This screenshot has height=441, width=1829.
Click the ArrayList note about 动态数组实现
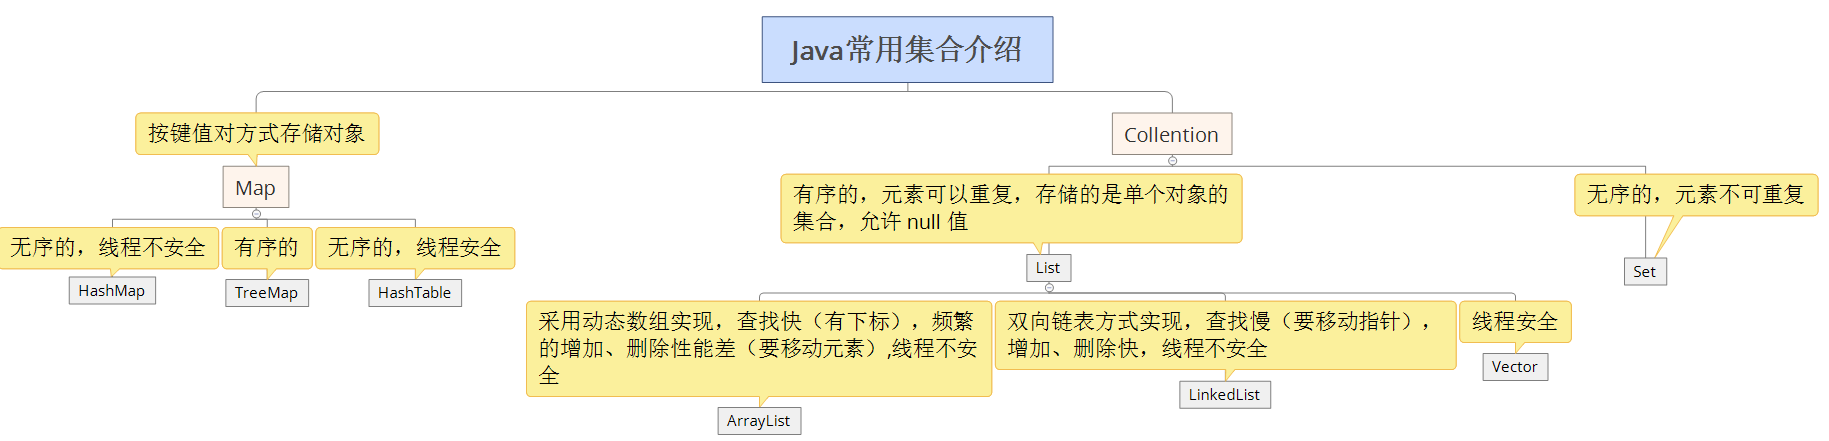point(759,348)
